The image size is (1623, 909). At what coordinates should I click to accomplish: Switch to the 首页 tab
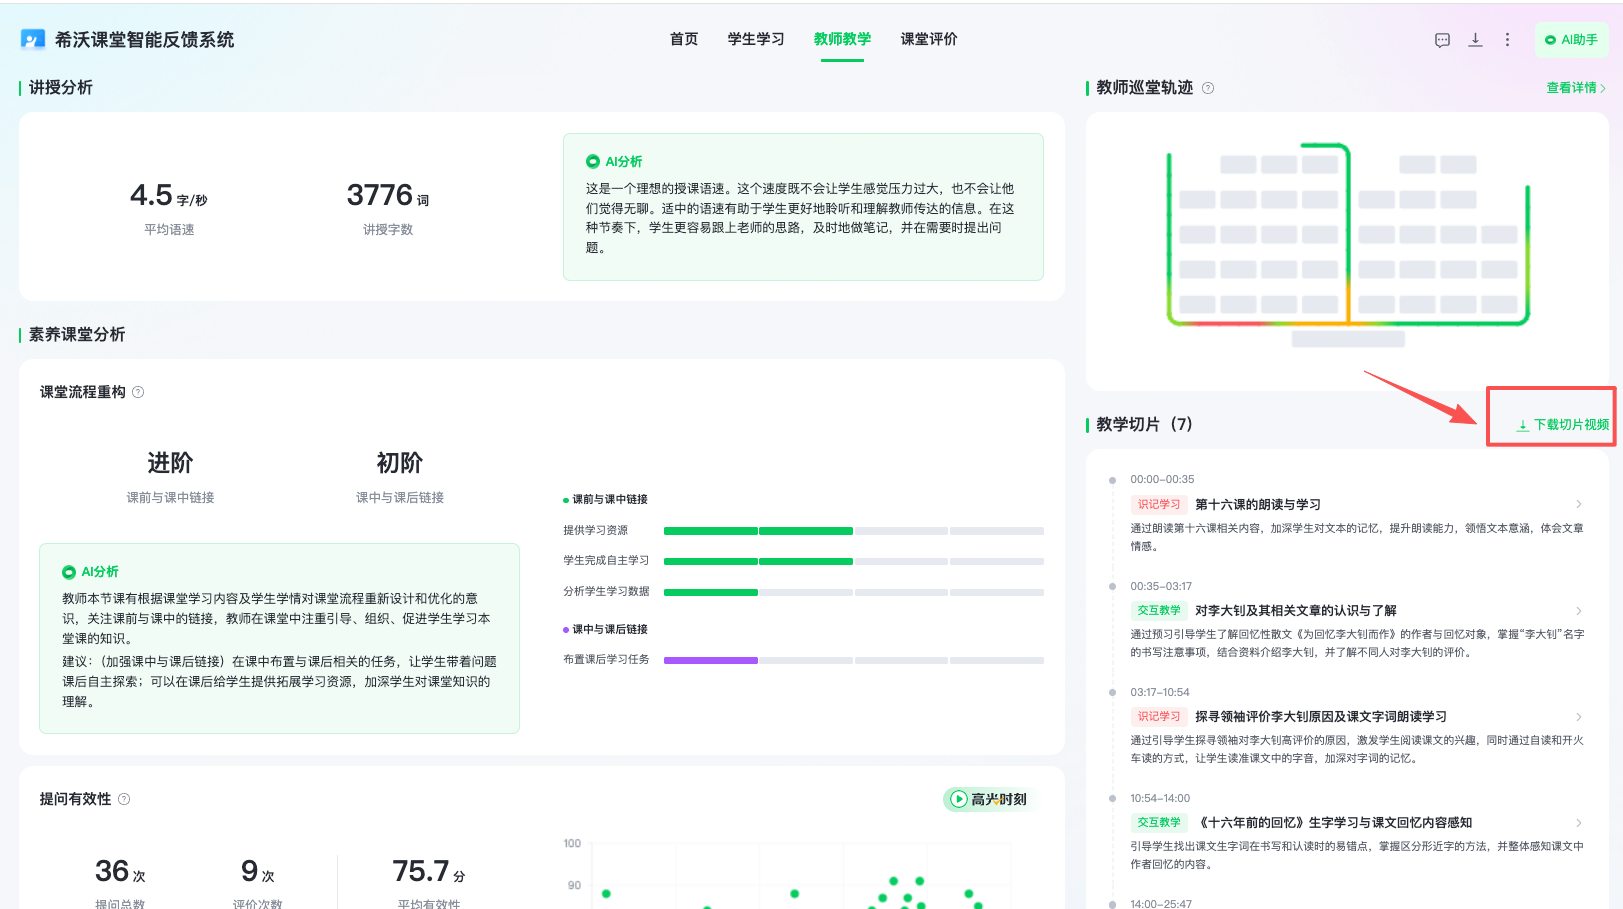[x=684, y=39]
